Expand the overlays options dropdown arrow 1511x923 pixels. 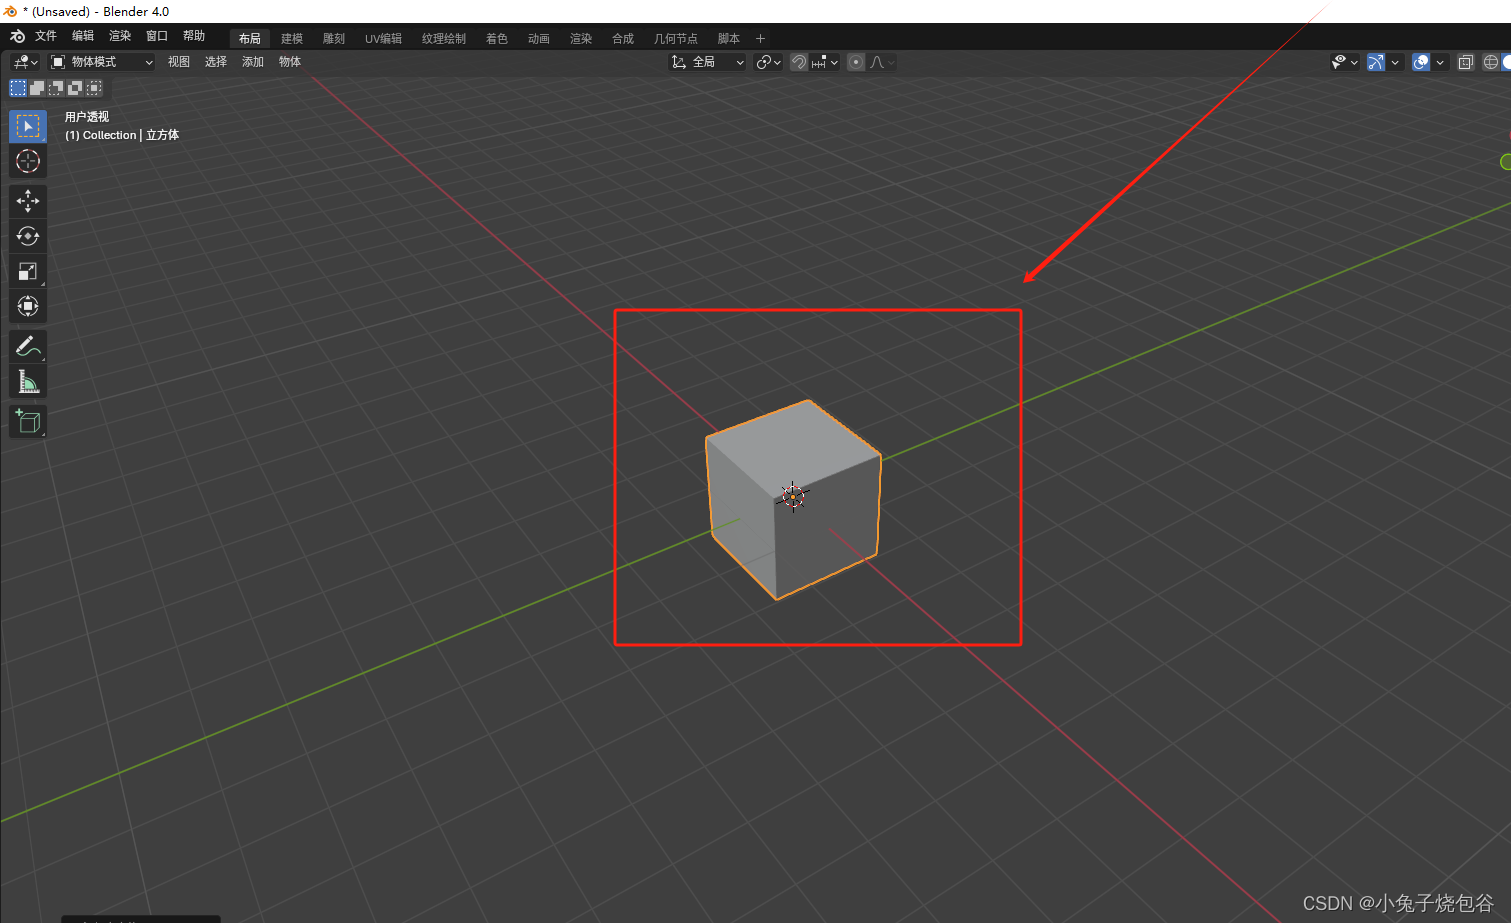coord(1440,62)
